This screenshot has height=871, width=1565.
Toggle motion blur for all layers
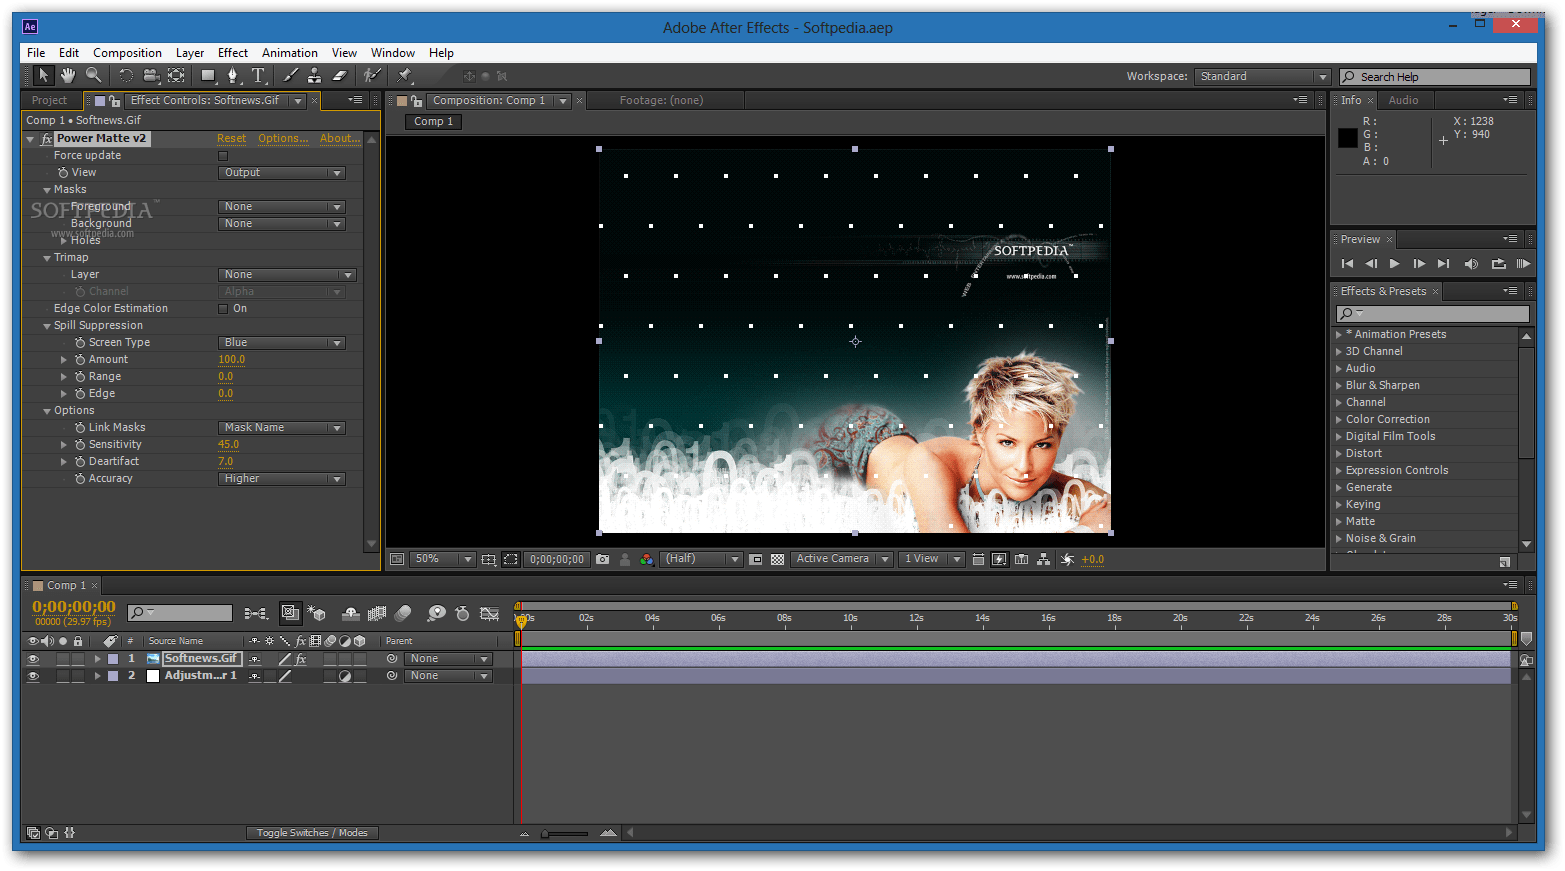click(404, 613)
